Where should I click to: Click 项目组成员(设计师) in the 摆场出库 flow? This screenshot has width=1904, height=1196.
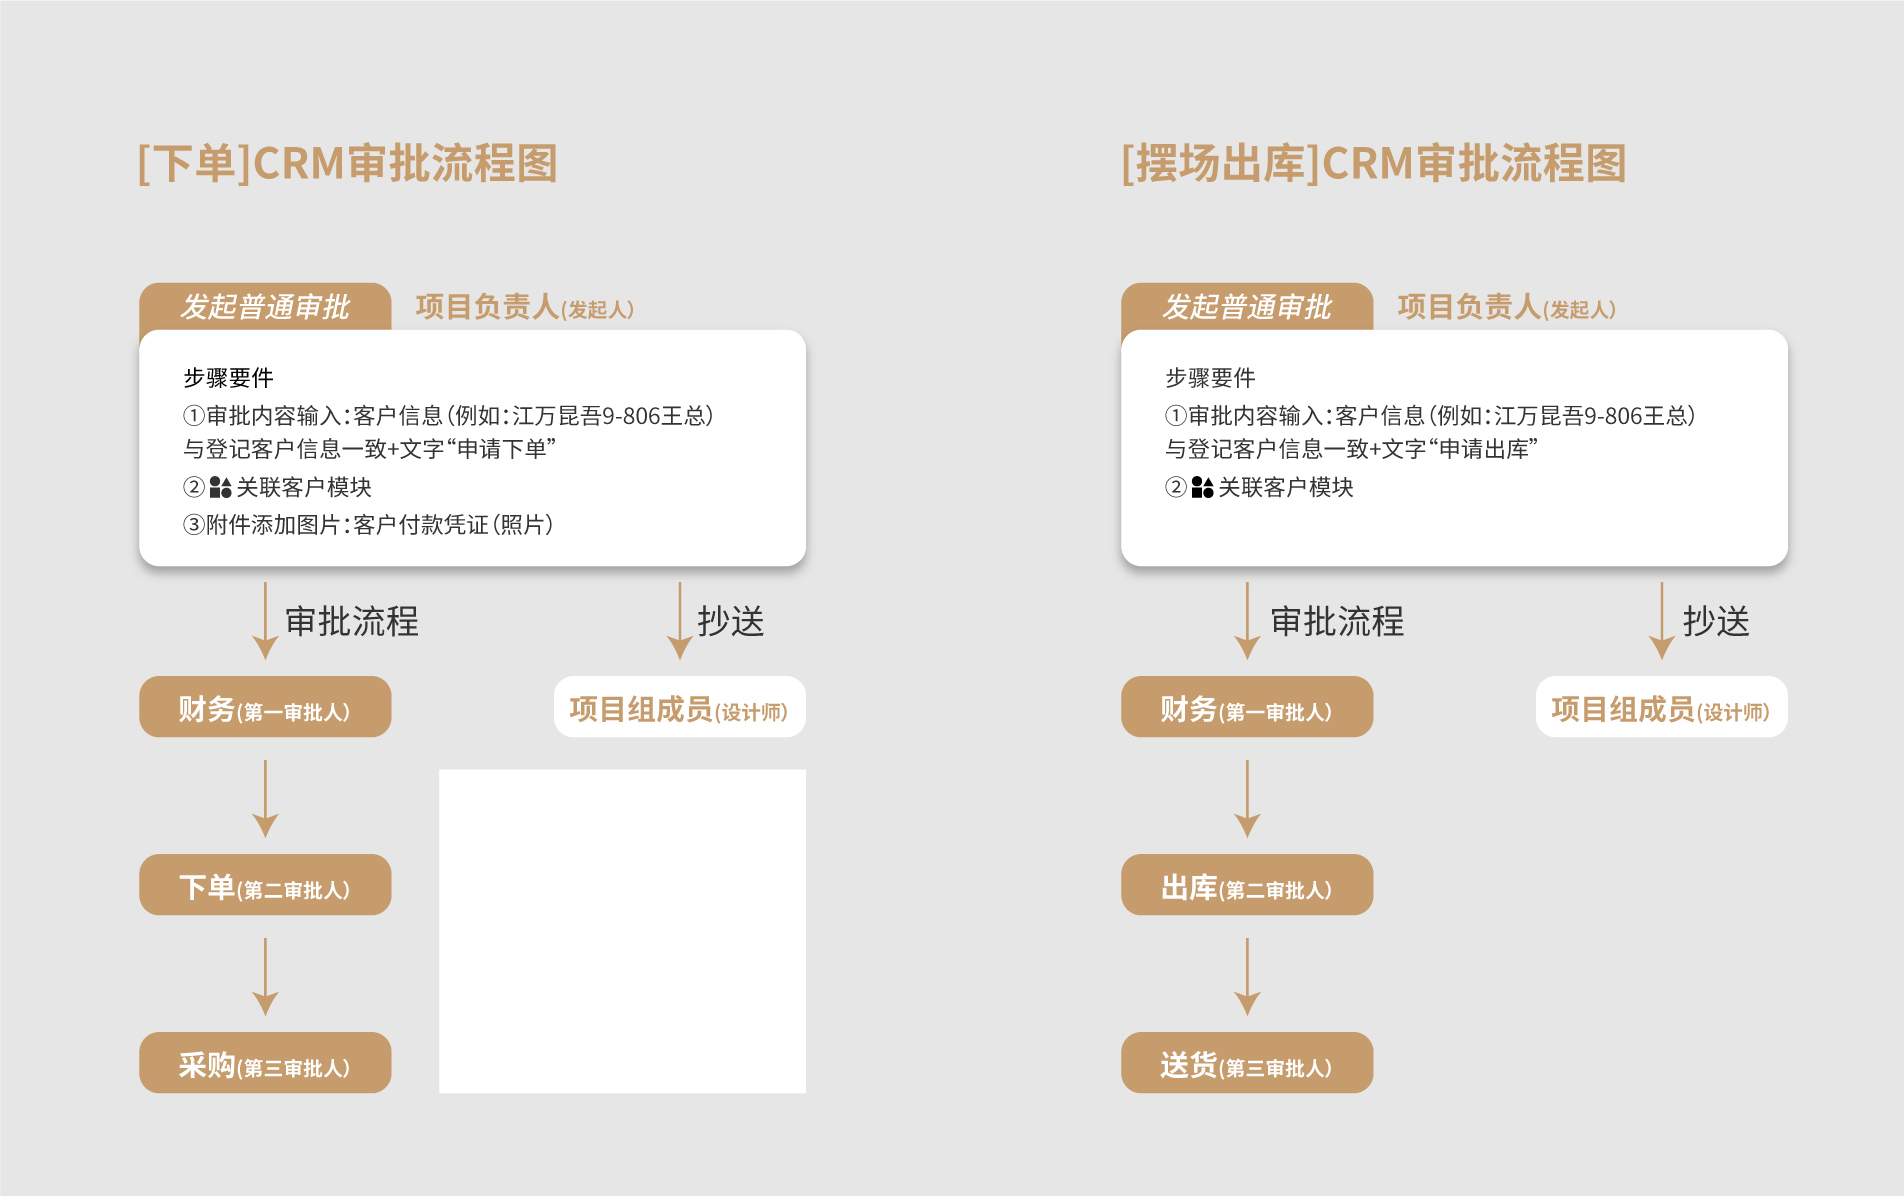[x=1662, y=707]
